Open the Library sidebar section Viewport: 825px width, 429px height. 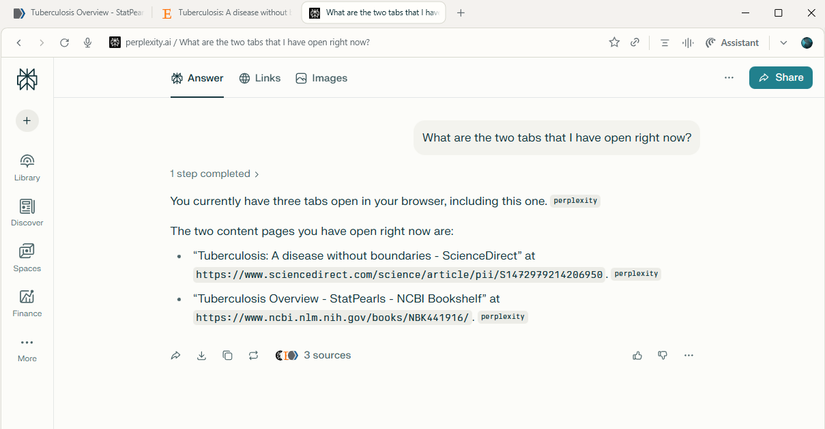pyautogui.click(x=27, y=167)
